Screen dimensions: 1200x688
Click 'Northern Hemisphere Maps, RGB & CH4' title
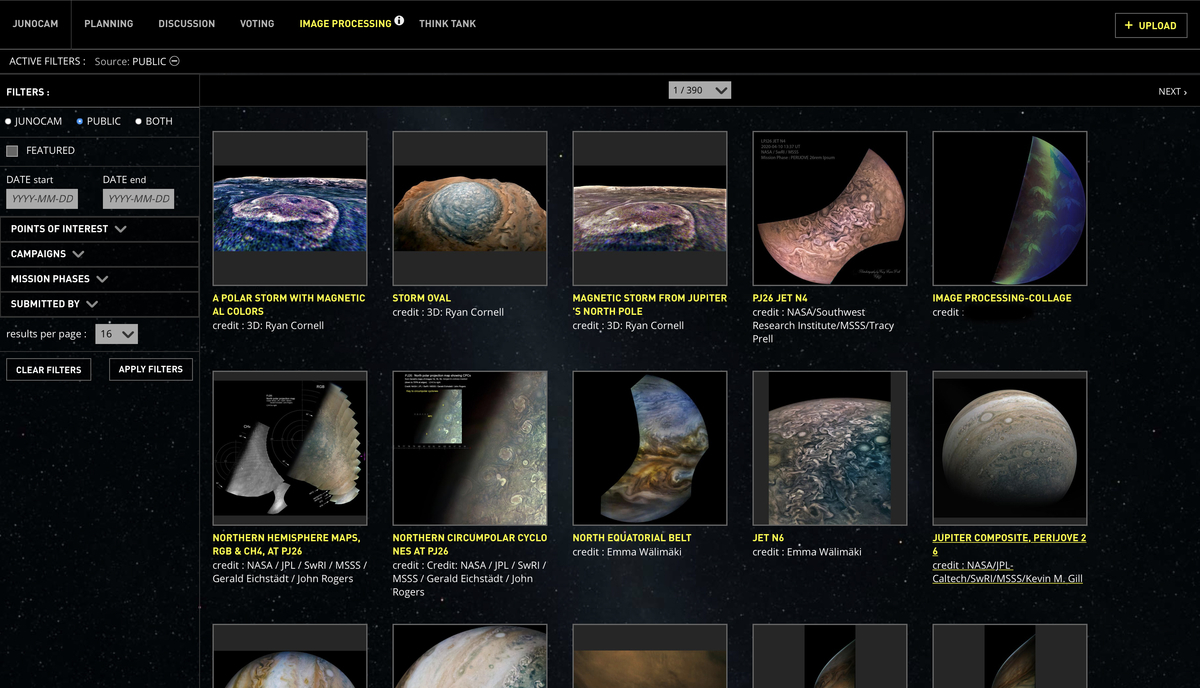(x=287, y=544)
